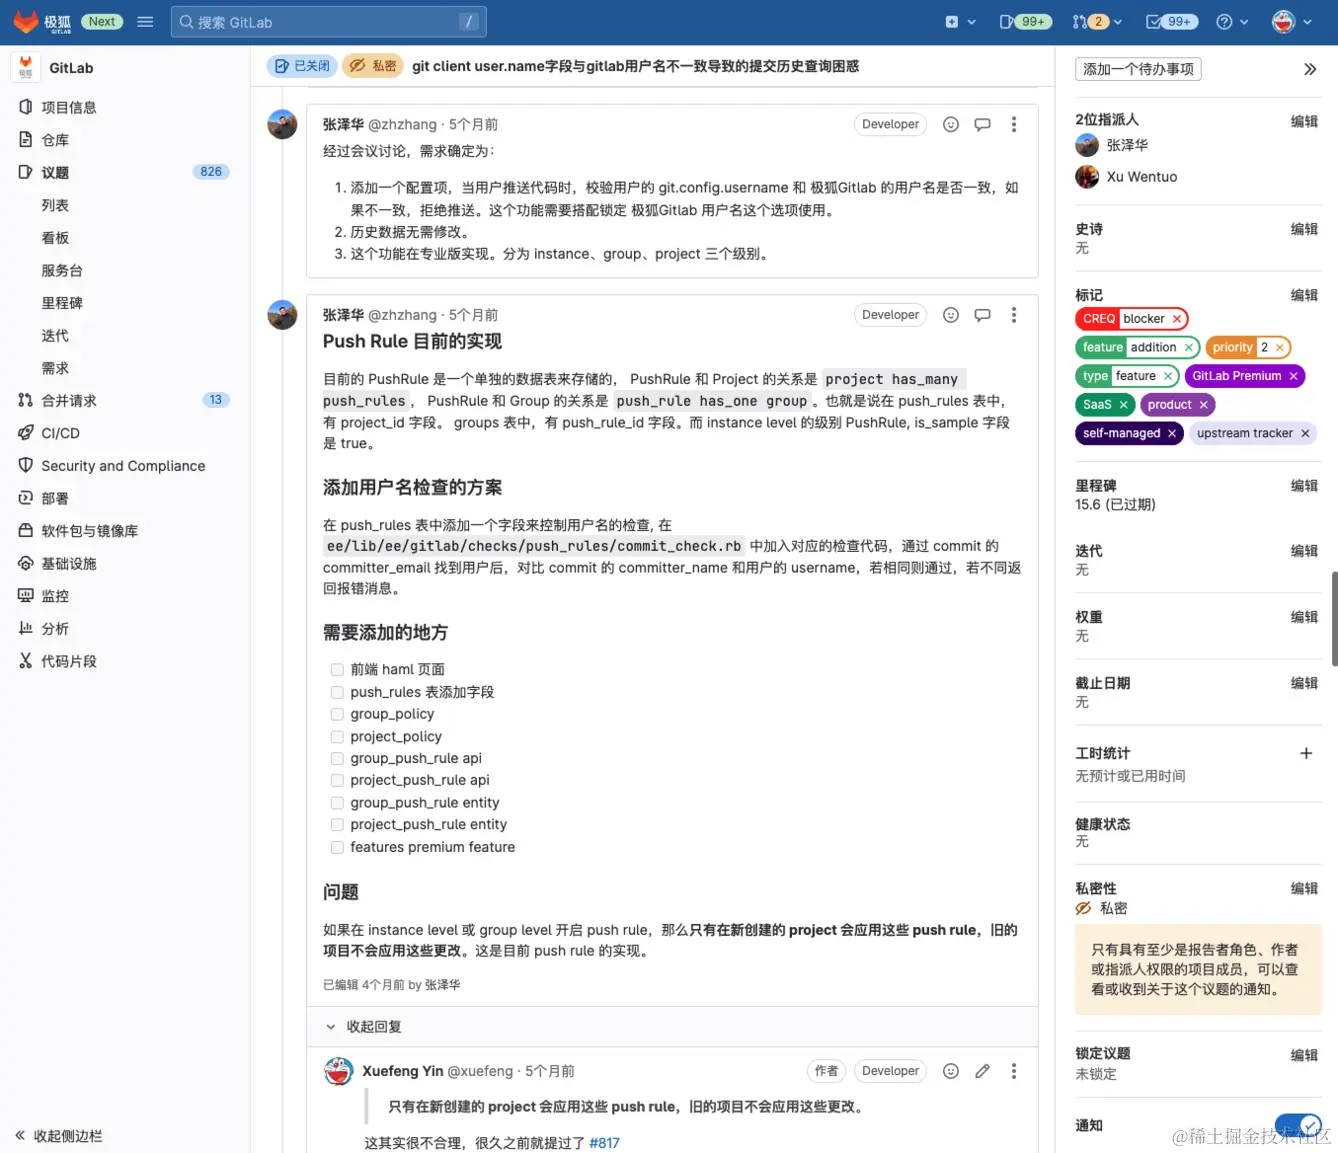Screen dimensions: 1338x1153
Task: Edit labels via 标记 编辑
Action: click(1304, 295)
